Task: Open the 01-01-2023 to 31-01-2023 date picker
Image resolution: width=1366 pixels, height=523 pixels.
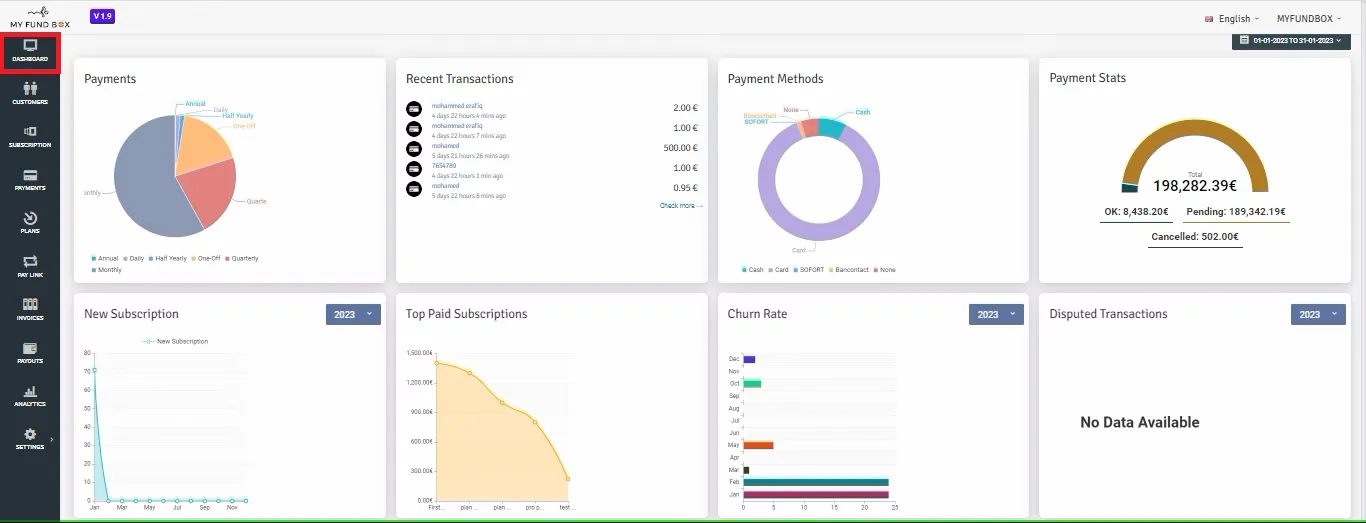Action: click(x=1289, y=41)
